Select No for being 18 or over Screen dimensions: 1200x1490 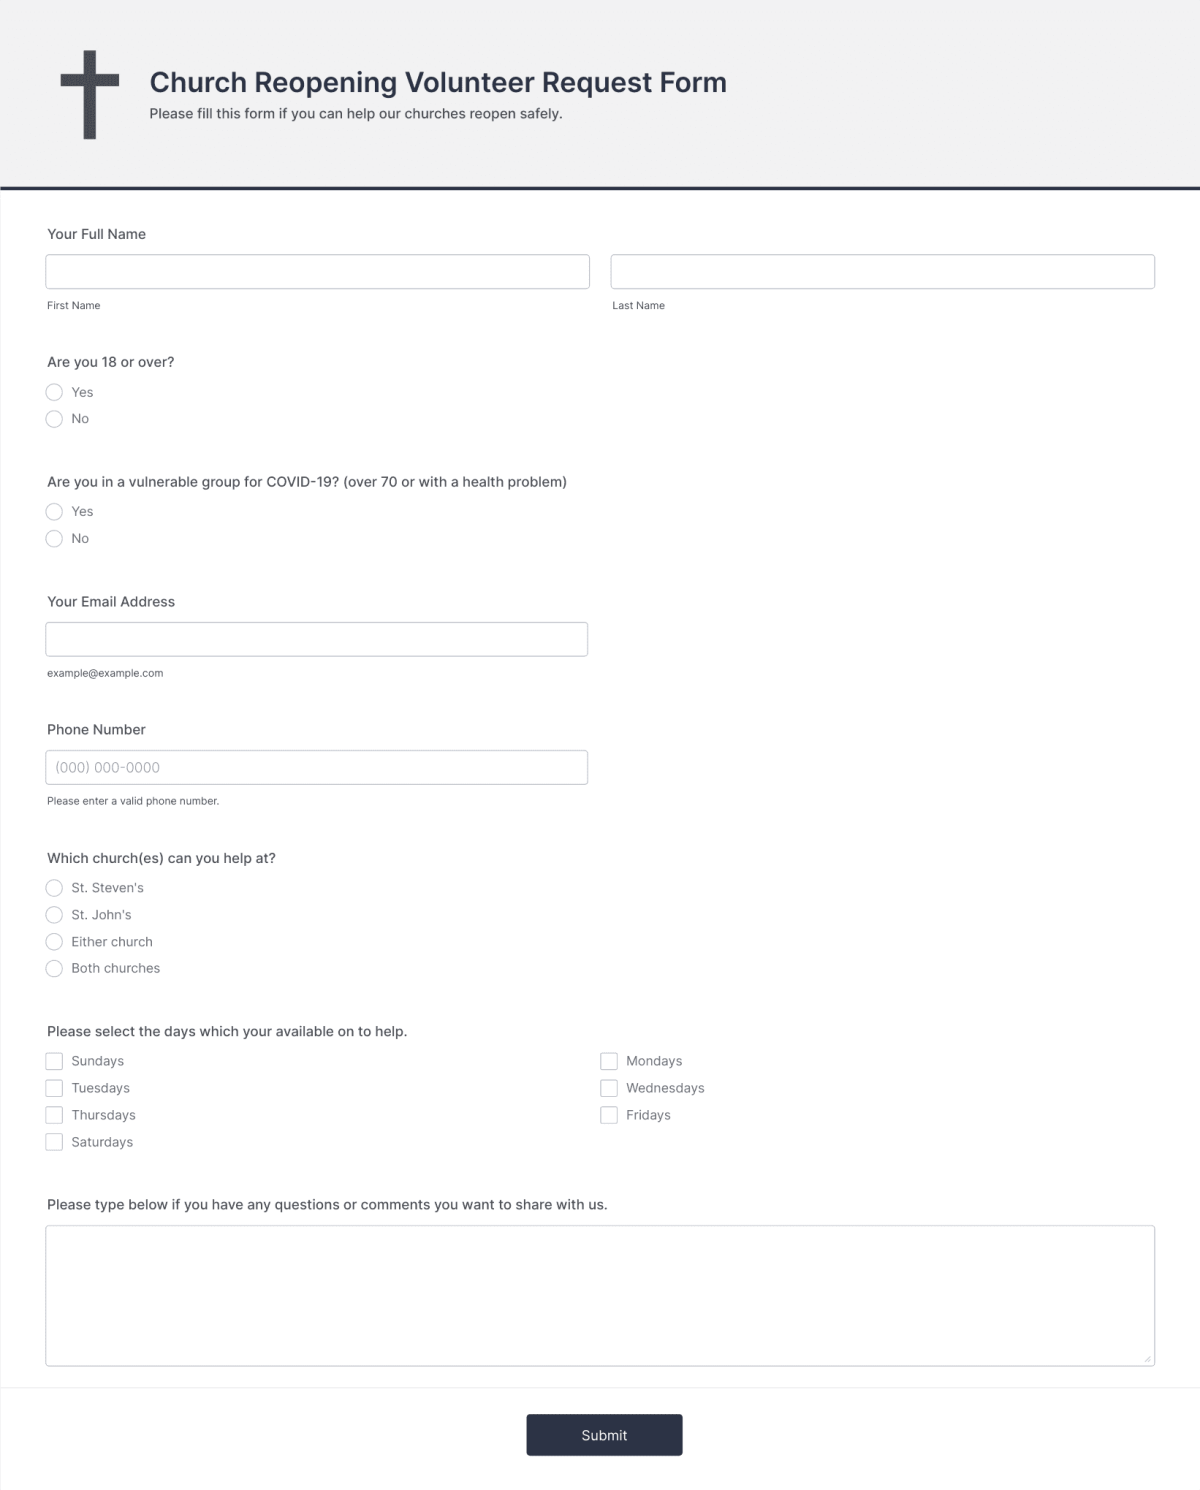point(54,419)
